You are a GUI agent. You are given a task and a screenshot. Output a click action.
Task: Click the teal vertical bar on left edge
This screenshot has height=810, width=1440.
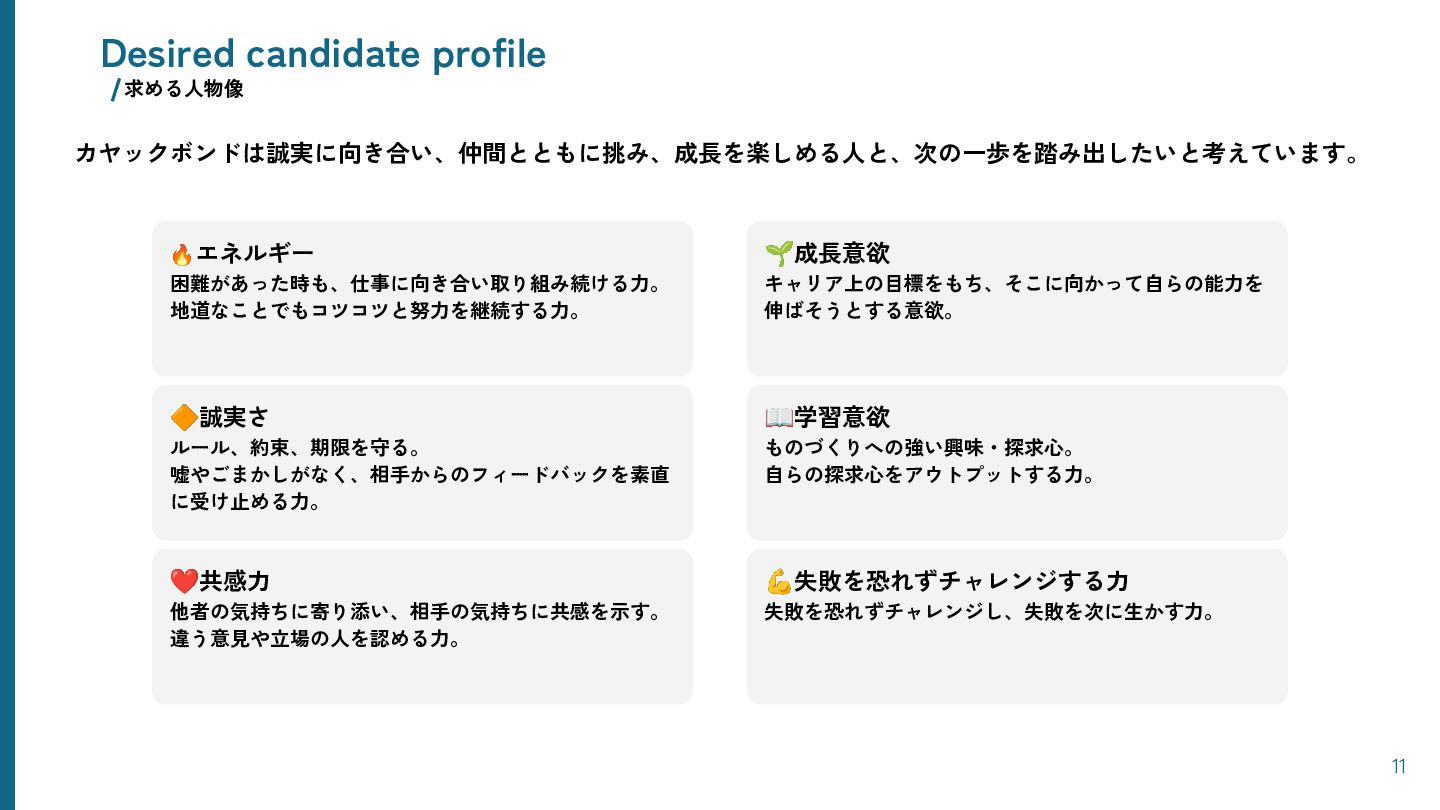(x=7, y=405)
